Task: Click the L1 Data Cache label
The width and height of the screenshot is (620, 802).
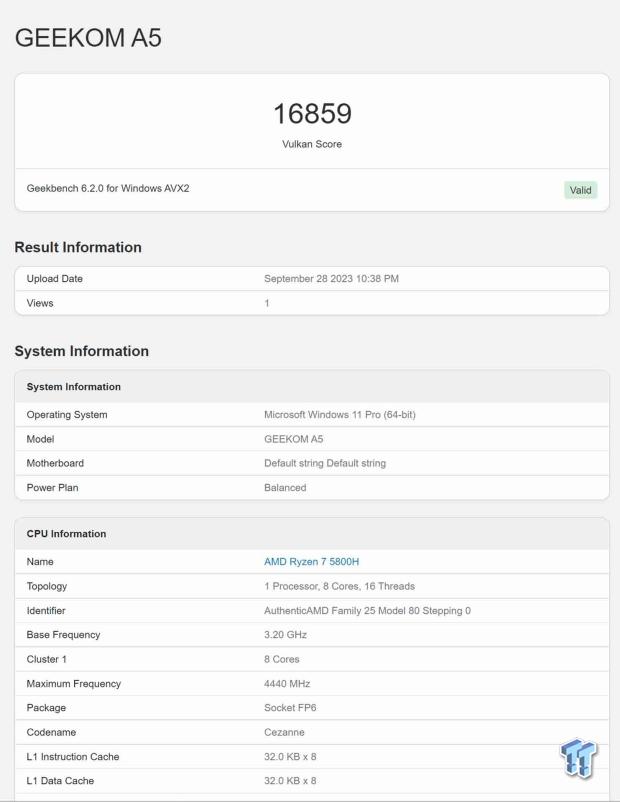Action: tap(60, 781)
